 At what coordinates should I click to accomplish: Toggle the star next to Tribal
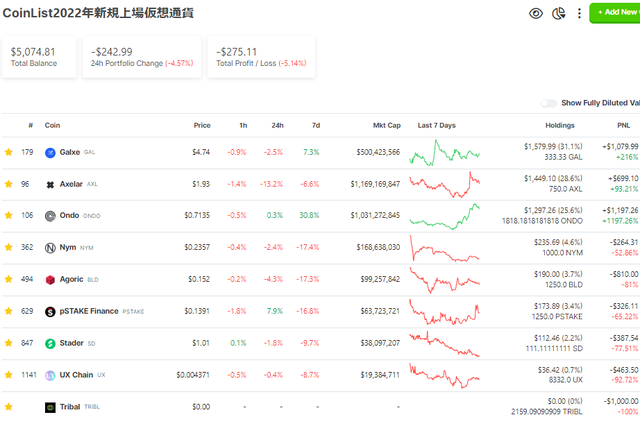pos(9,407)
